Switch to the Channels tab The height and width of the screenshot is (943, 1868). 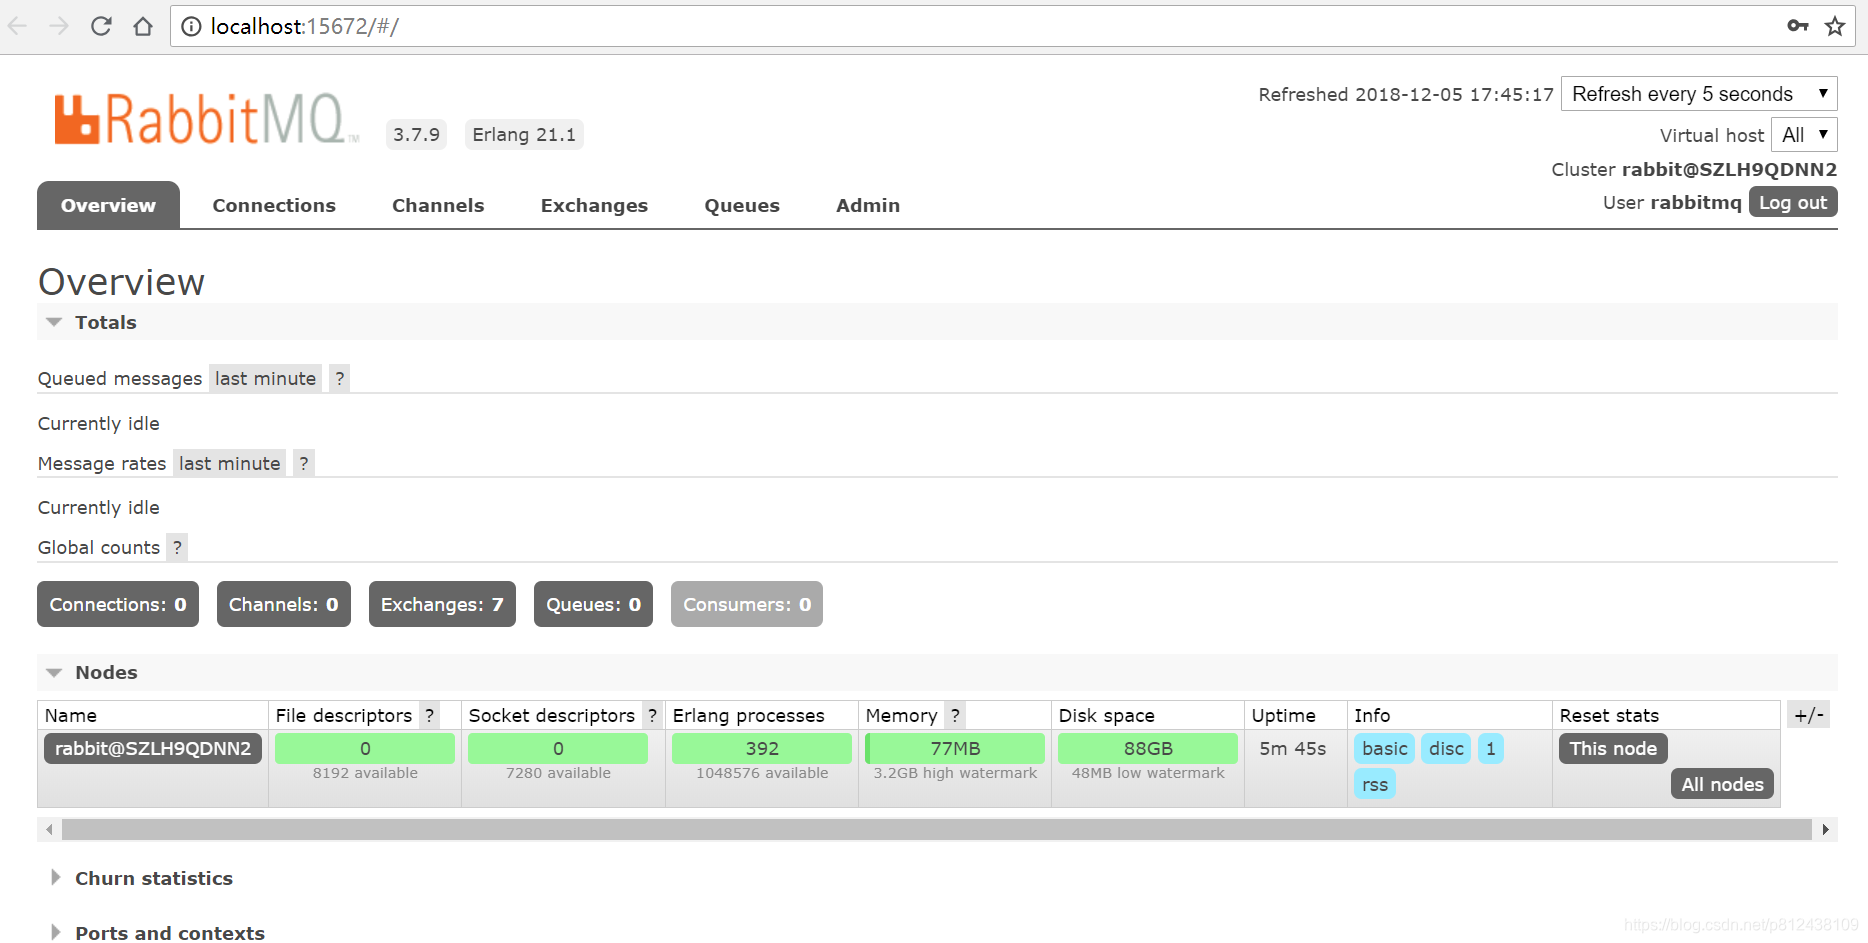[438, 205]
